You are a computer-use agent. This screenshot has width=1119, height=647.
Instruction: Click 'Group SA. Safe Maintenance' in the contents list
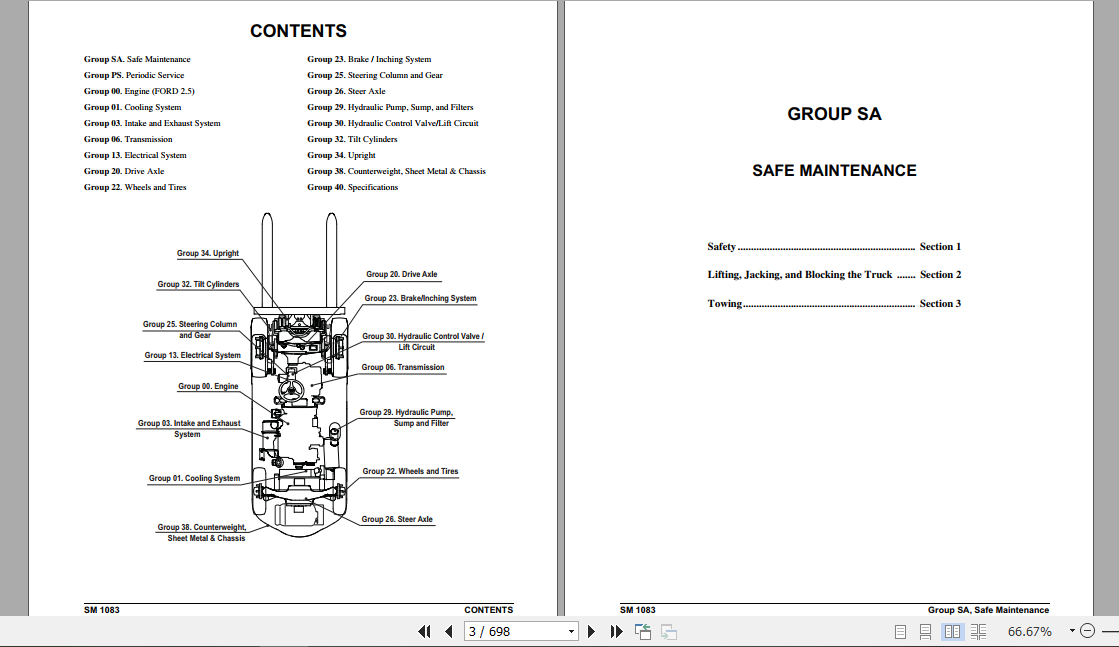click(137, 59)
